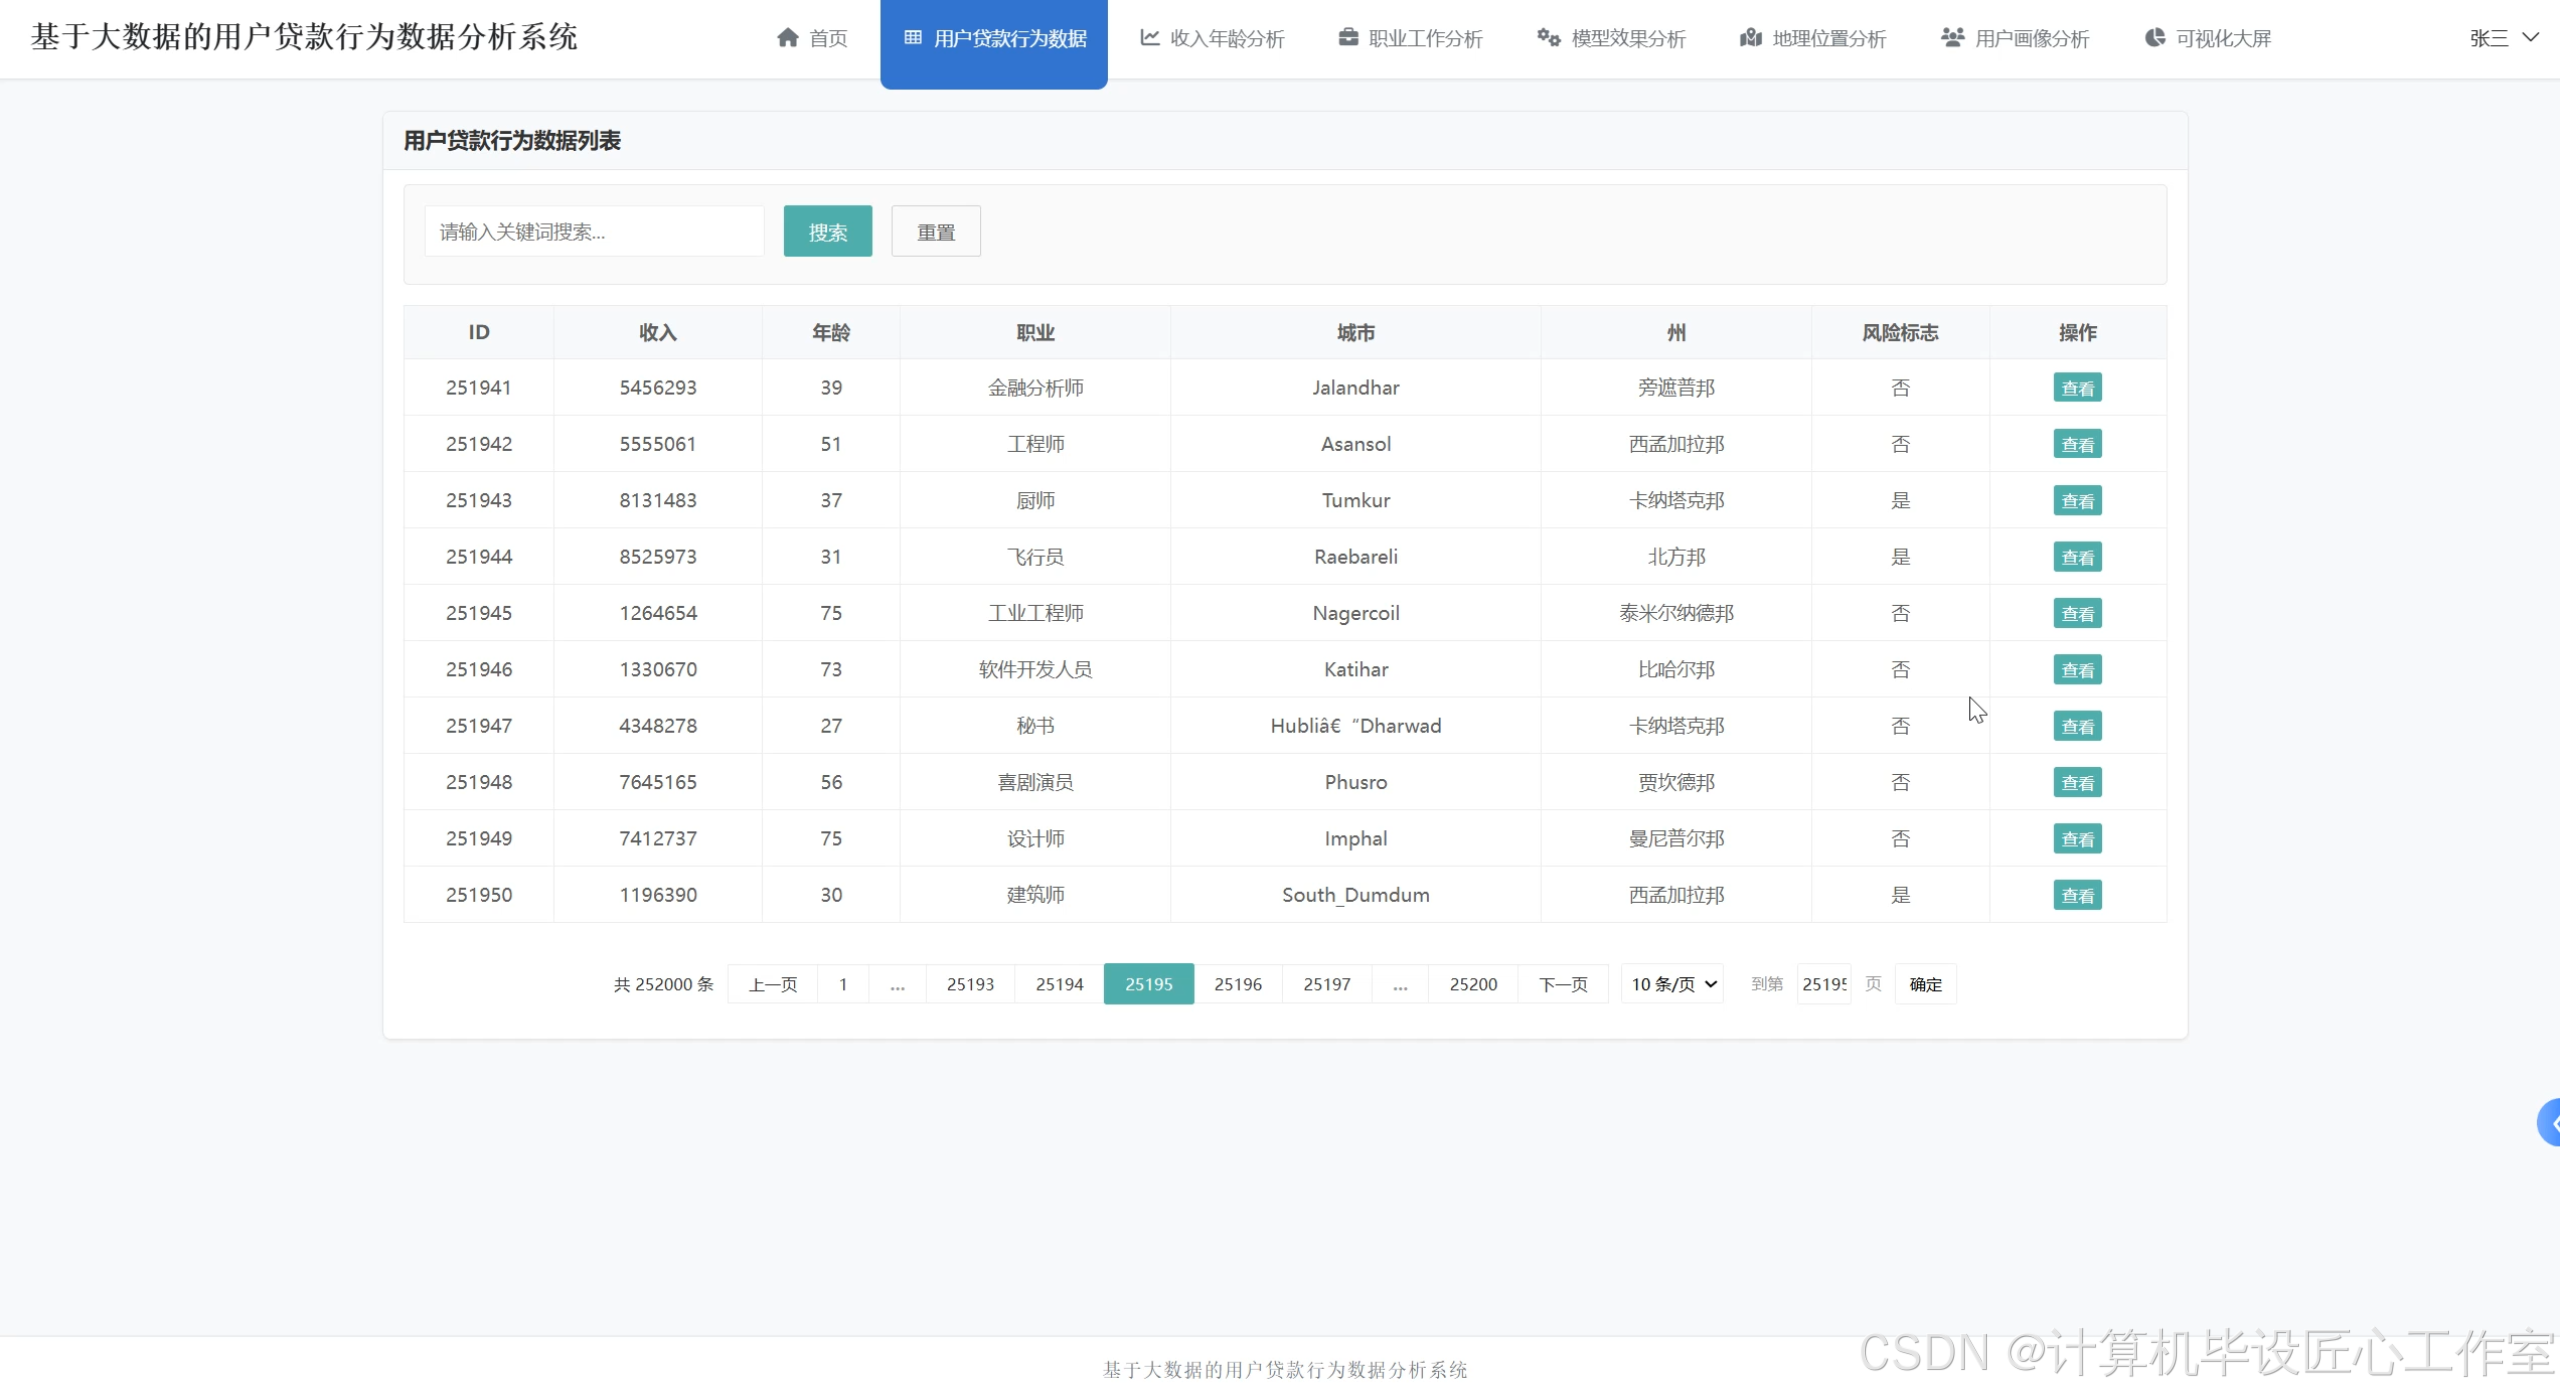Click the pie chart icon for 可视化大屏
This screenshot has height=1395, width=2560.
tap(2155, 38)
